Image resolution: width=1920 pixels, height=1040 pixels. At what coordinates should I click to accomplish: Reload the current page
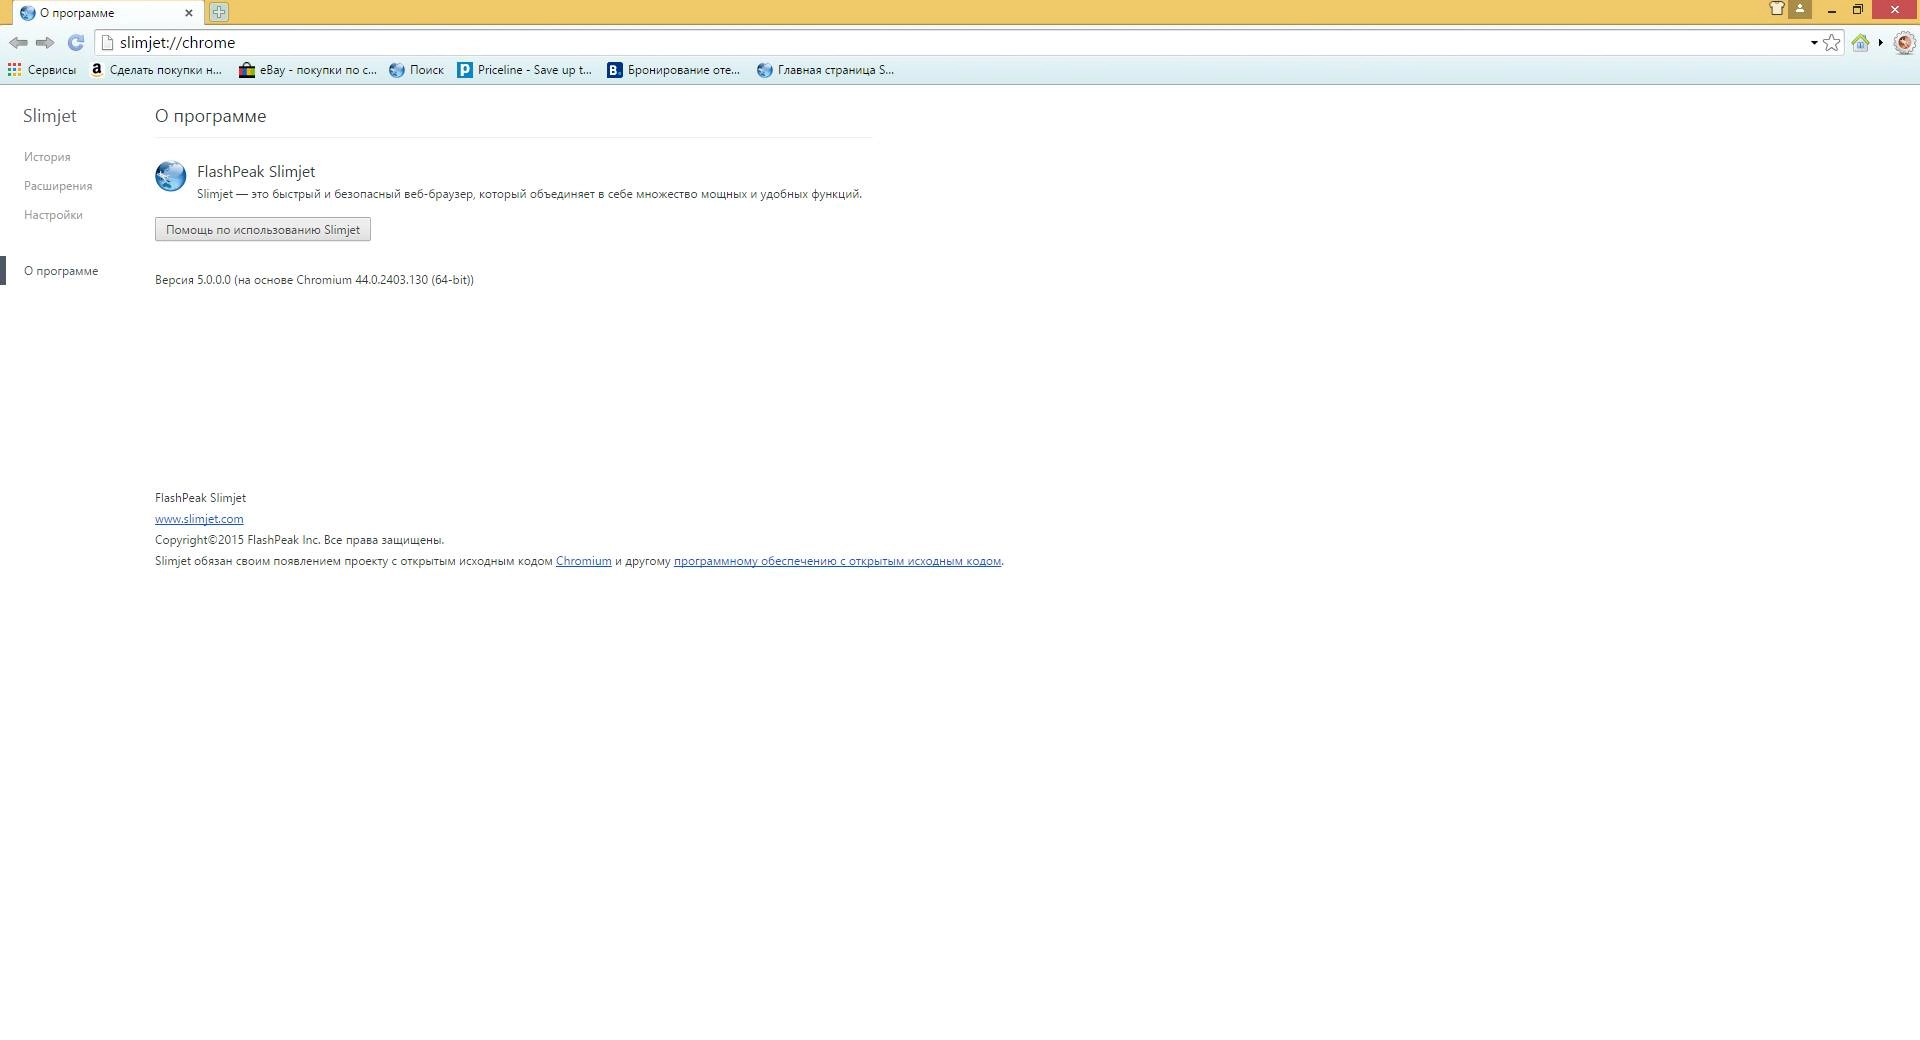pos(75,43)
